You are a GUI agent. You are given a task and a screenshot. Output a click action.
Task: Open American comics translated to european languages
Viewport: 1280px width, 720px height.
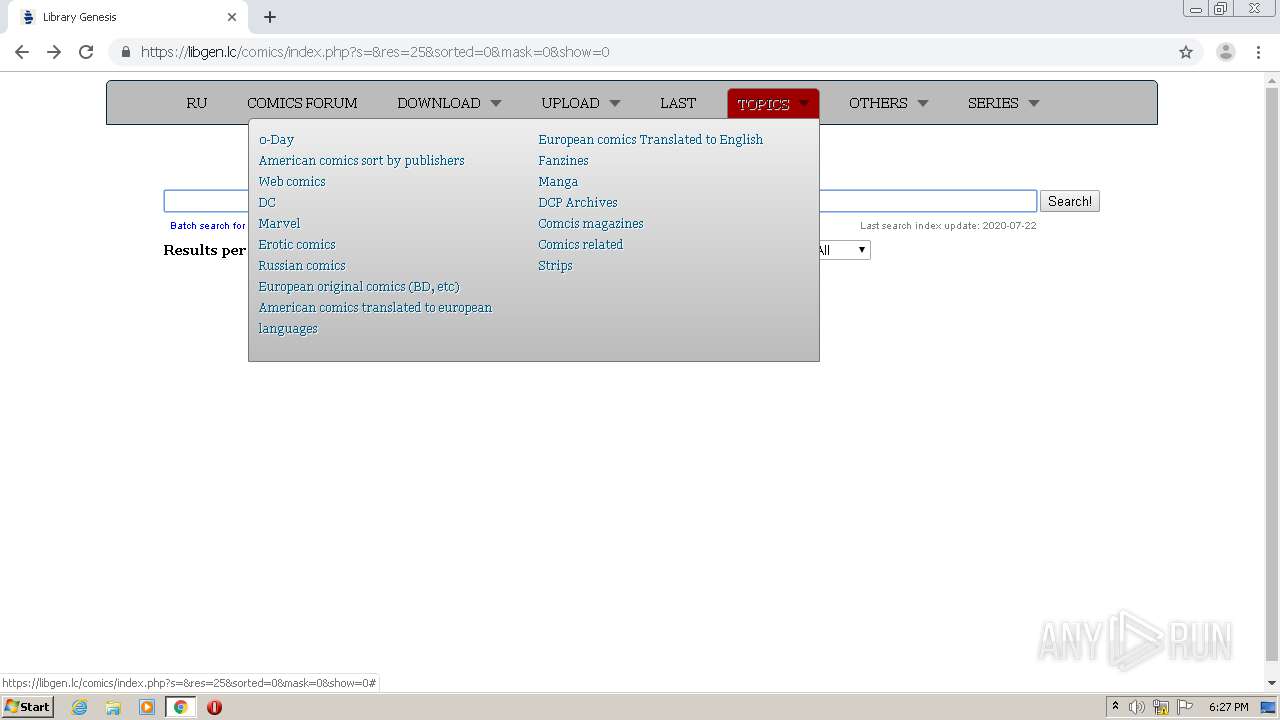[x=375, y=318]
